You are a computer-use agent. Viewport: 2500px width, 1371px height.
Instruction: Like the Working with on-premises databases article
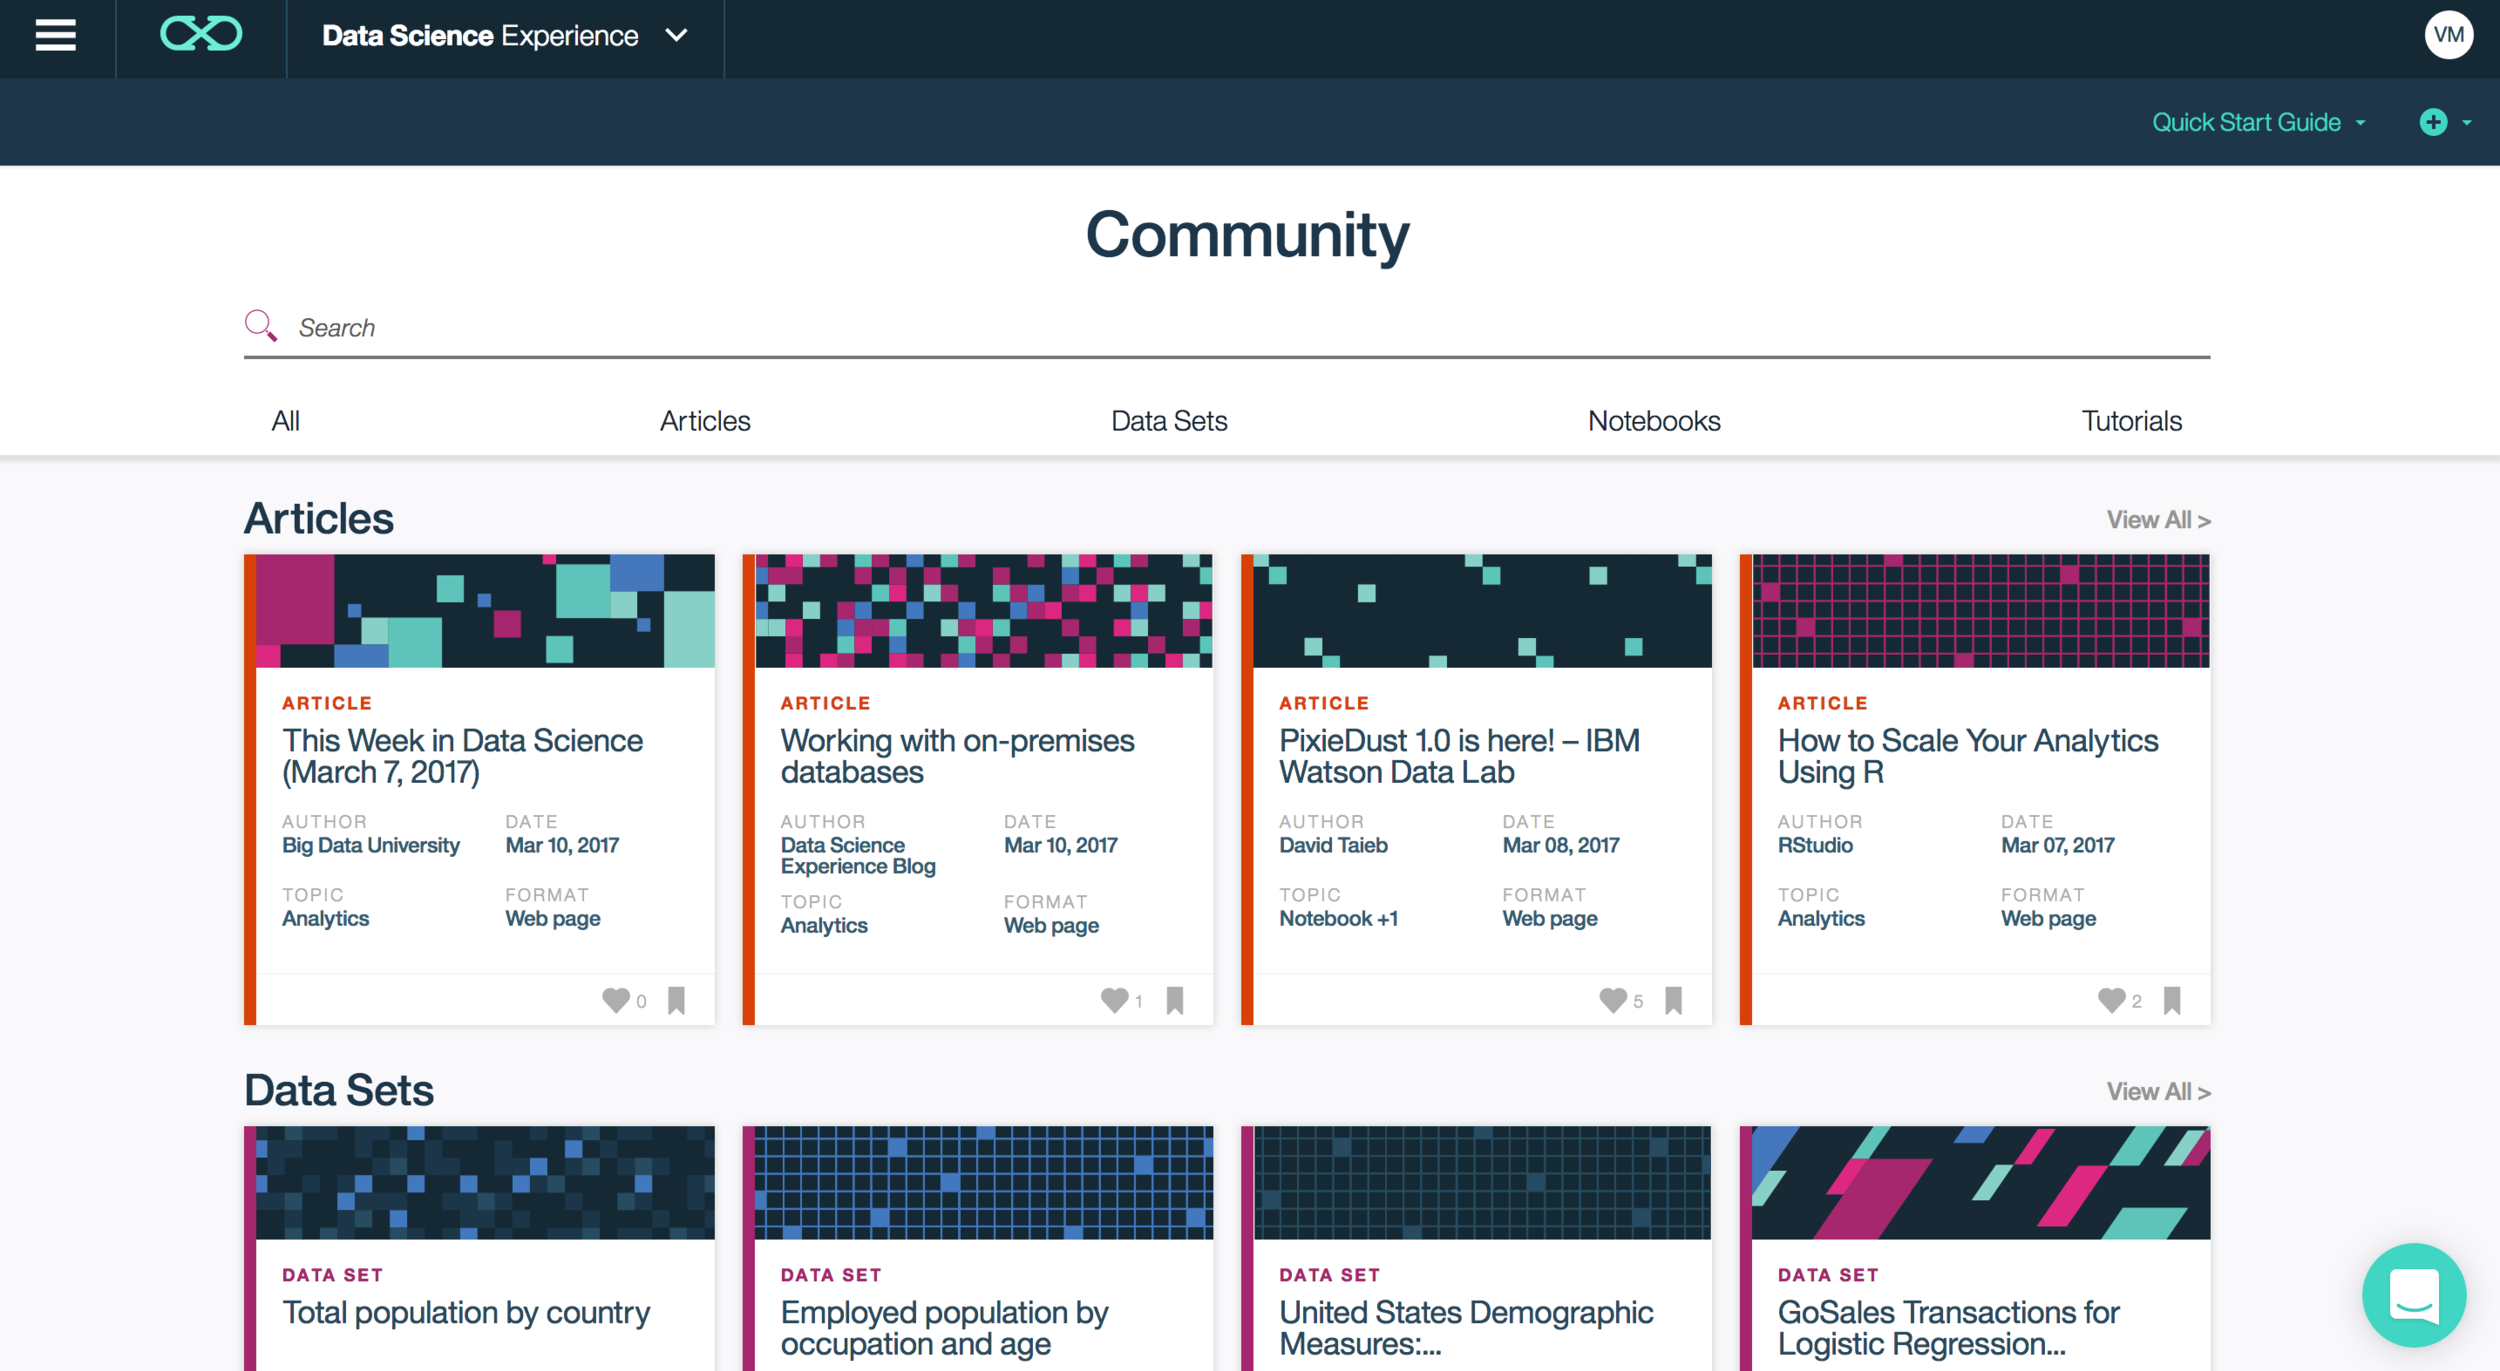click(1114, 1000)
